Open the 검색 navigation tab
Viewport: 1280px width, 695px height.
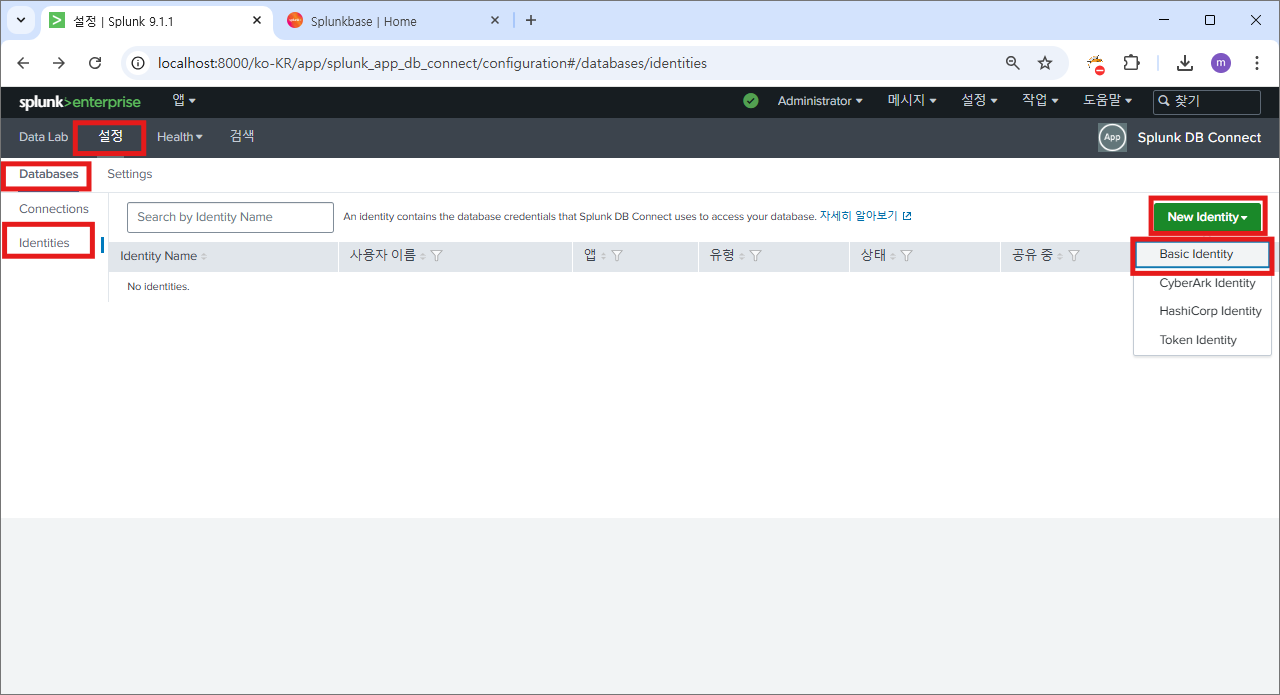click(242, 136)
